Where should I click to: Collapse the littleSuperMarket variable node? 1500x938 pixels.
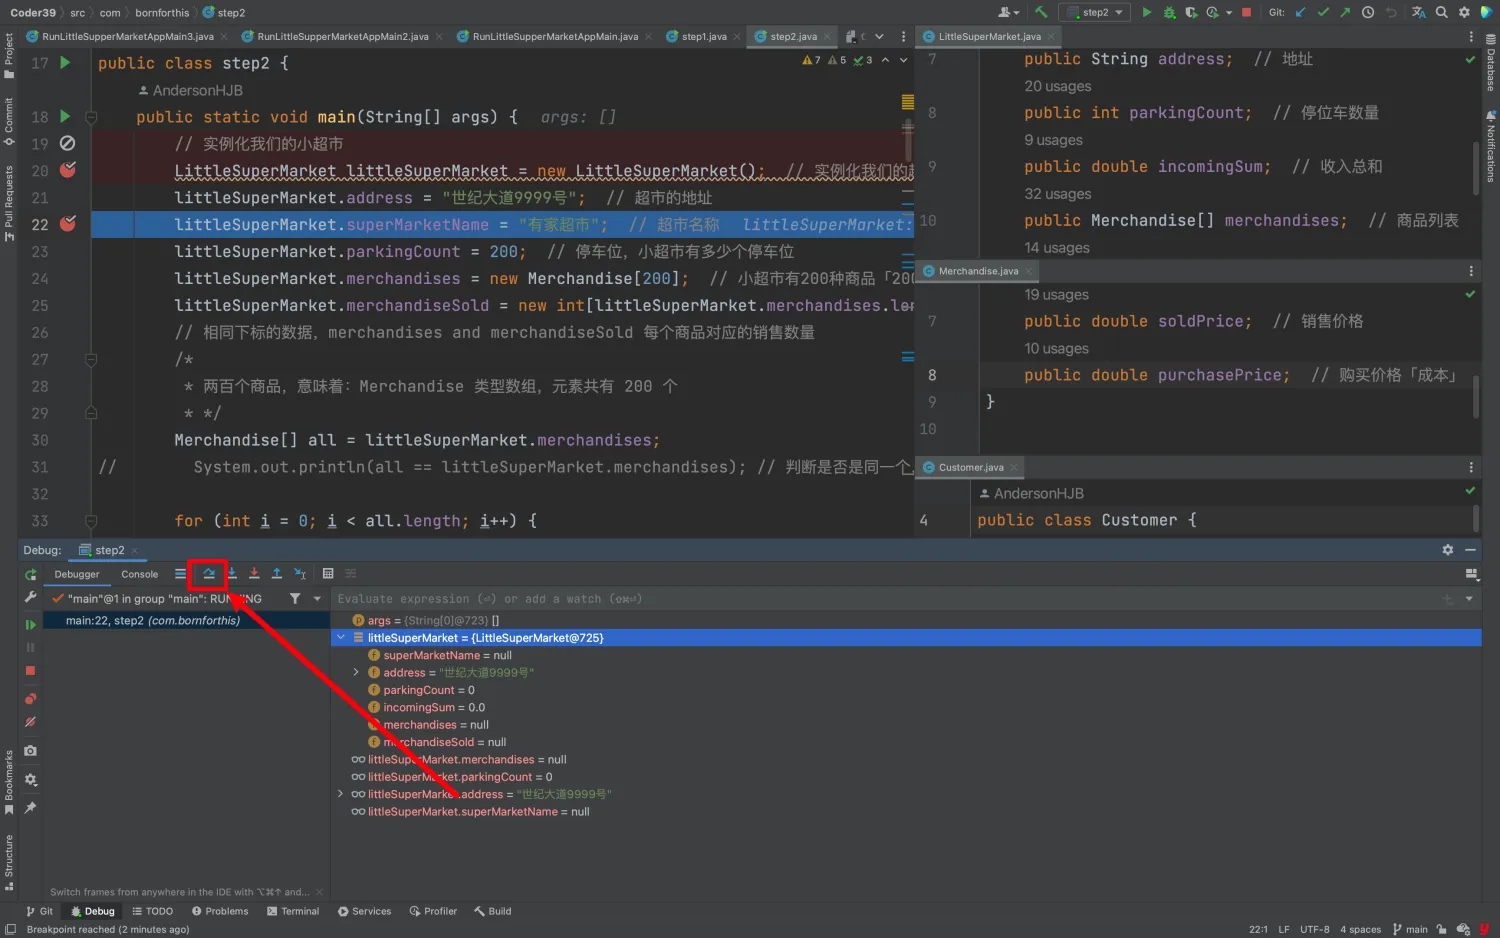coord(341,637)
